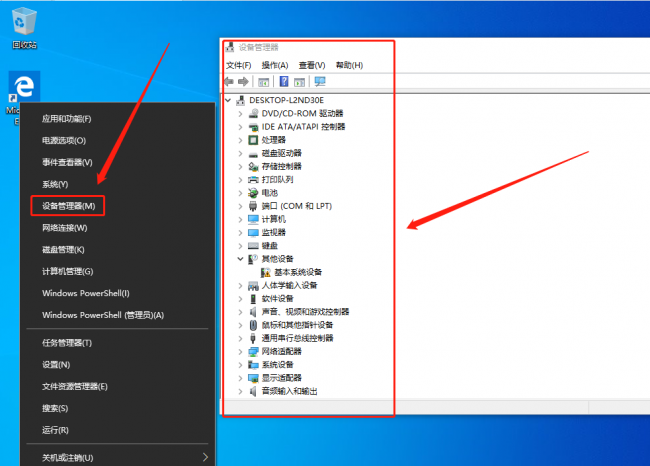Click the Back arrow toolbar icon
This screenshot has height=466, width=650.
(x=229, y=82)
